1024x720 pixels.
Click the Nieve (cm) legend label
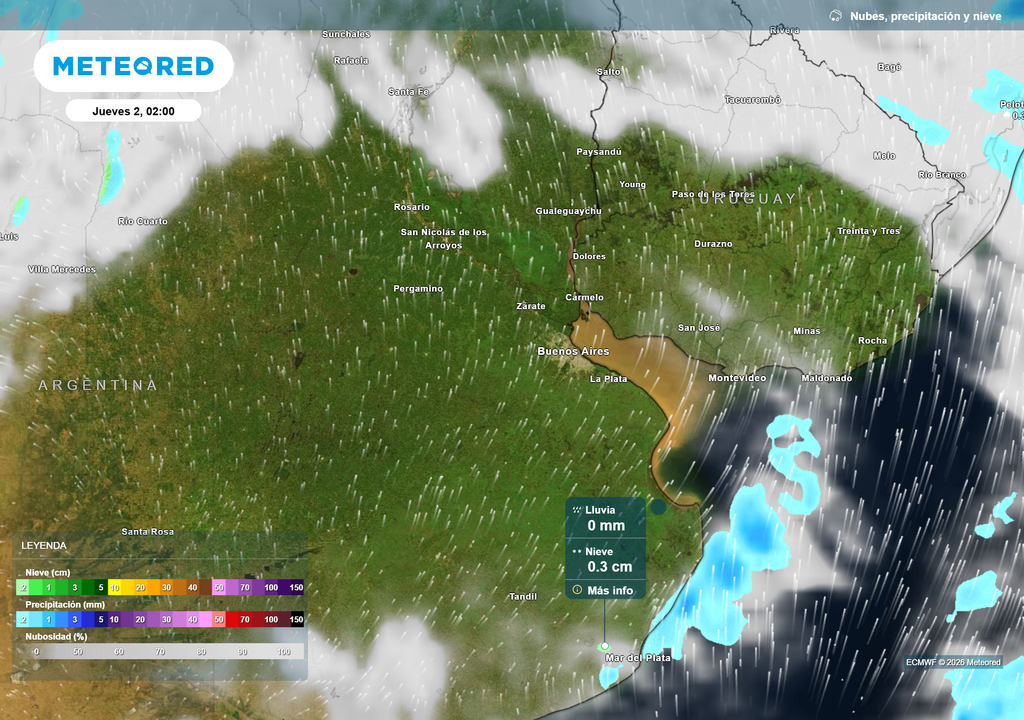click(x=48, y=572)
